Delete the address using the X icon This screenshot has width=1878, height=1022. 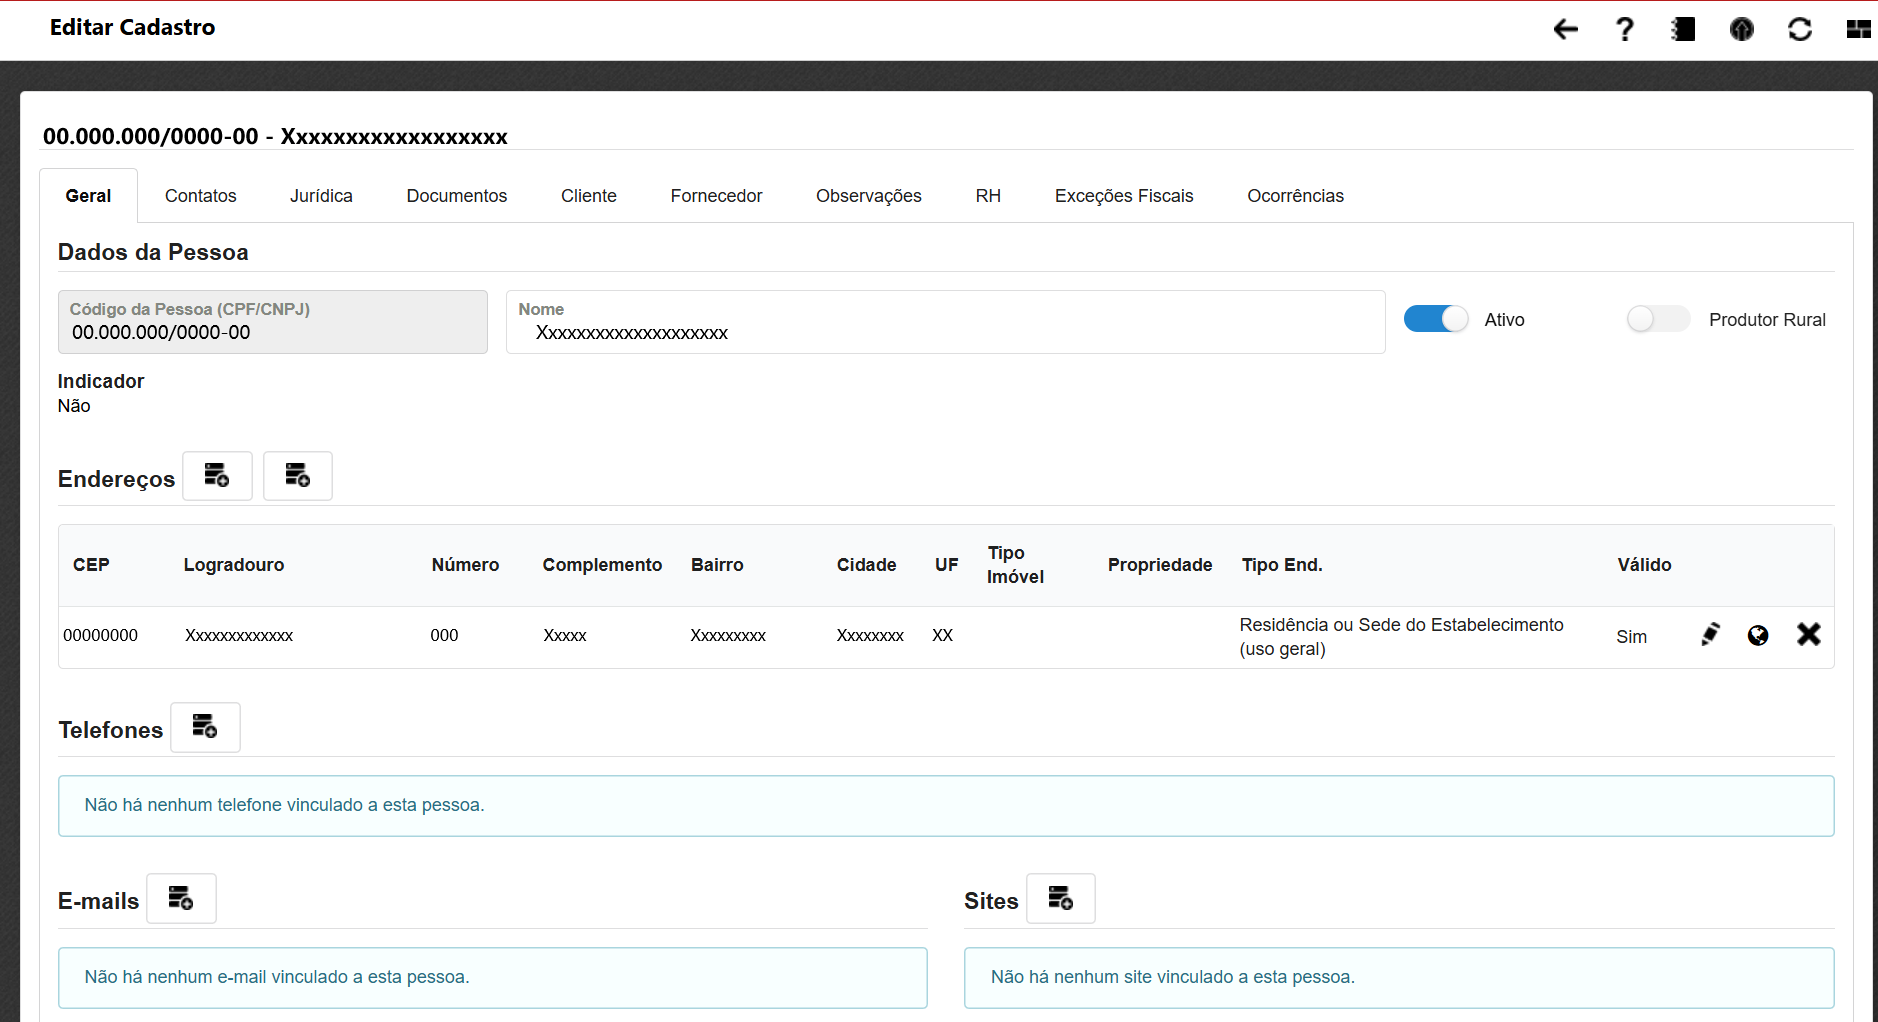[1808, 634]
